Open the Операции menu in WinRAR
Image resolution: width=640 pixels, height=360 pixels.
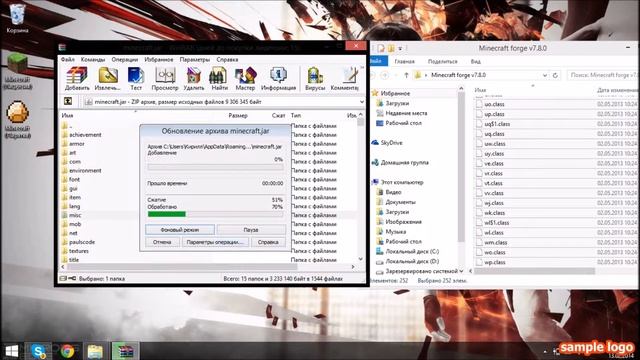(x=124, y=60)
